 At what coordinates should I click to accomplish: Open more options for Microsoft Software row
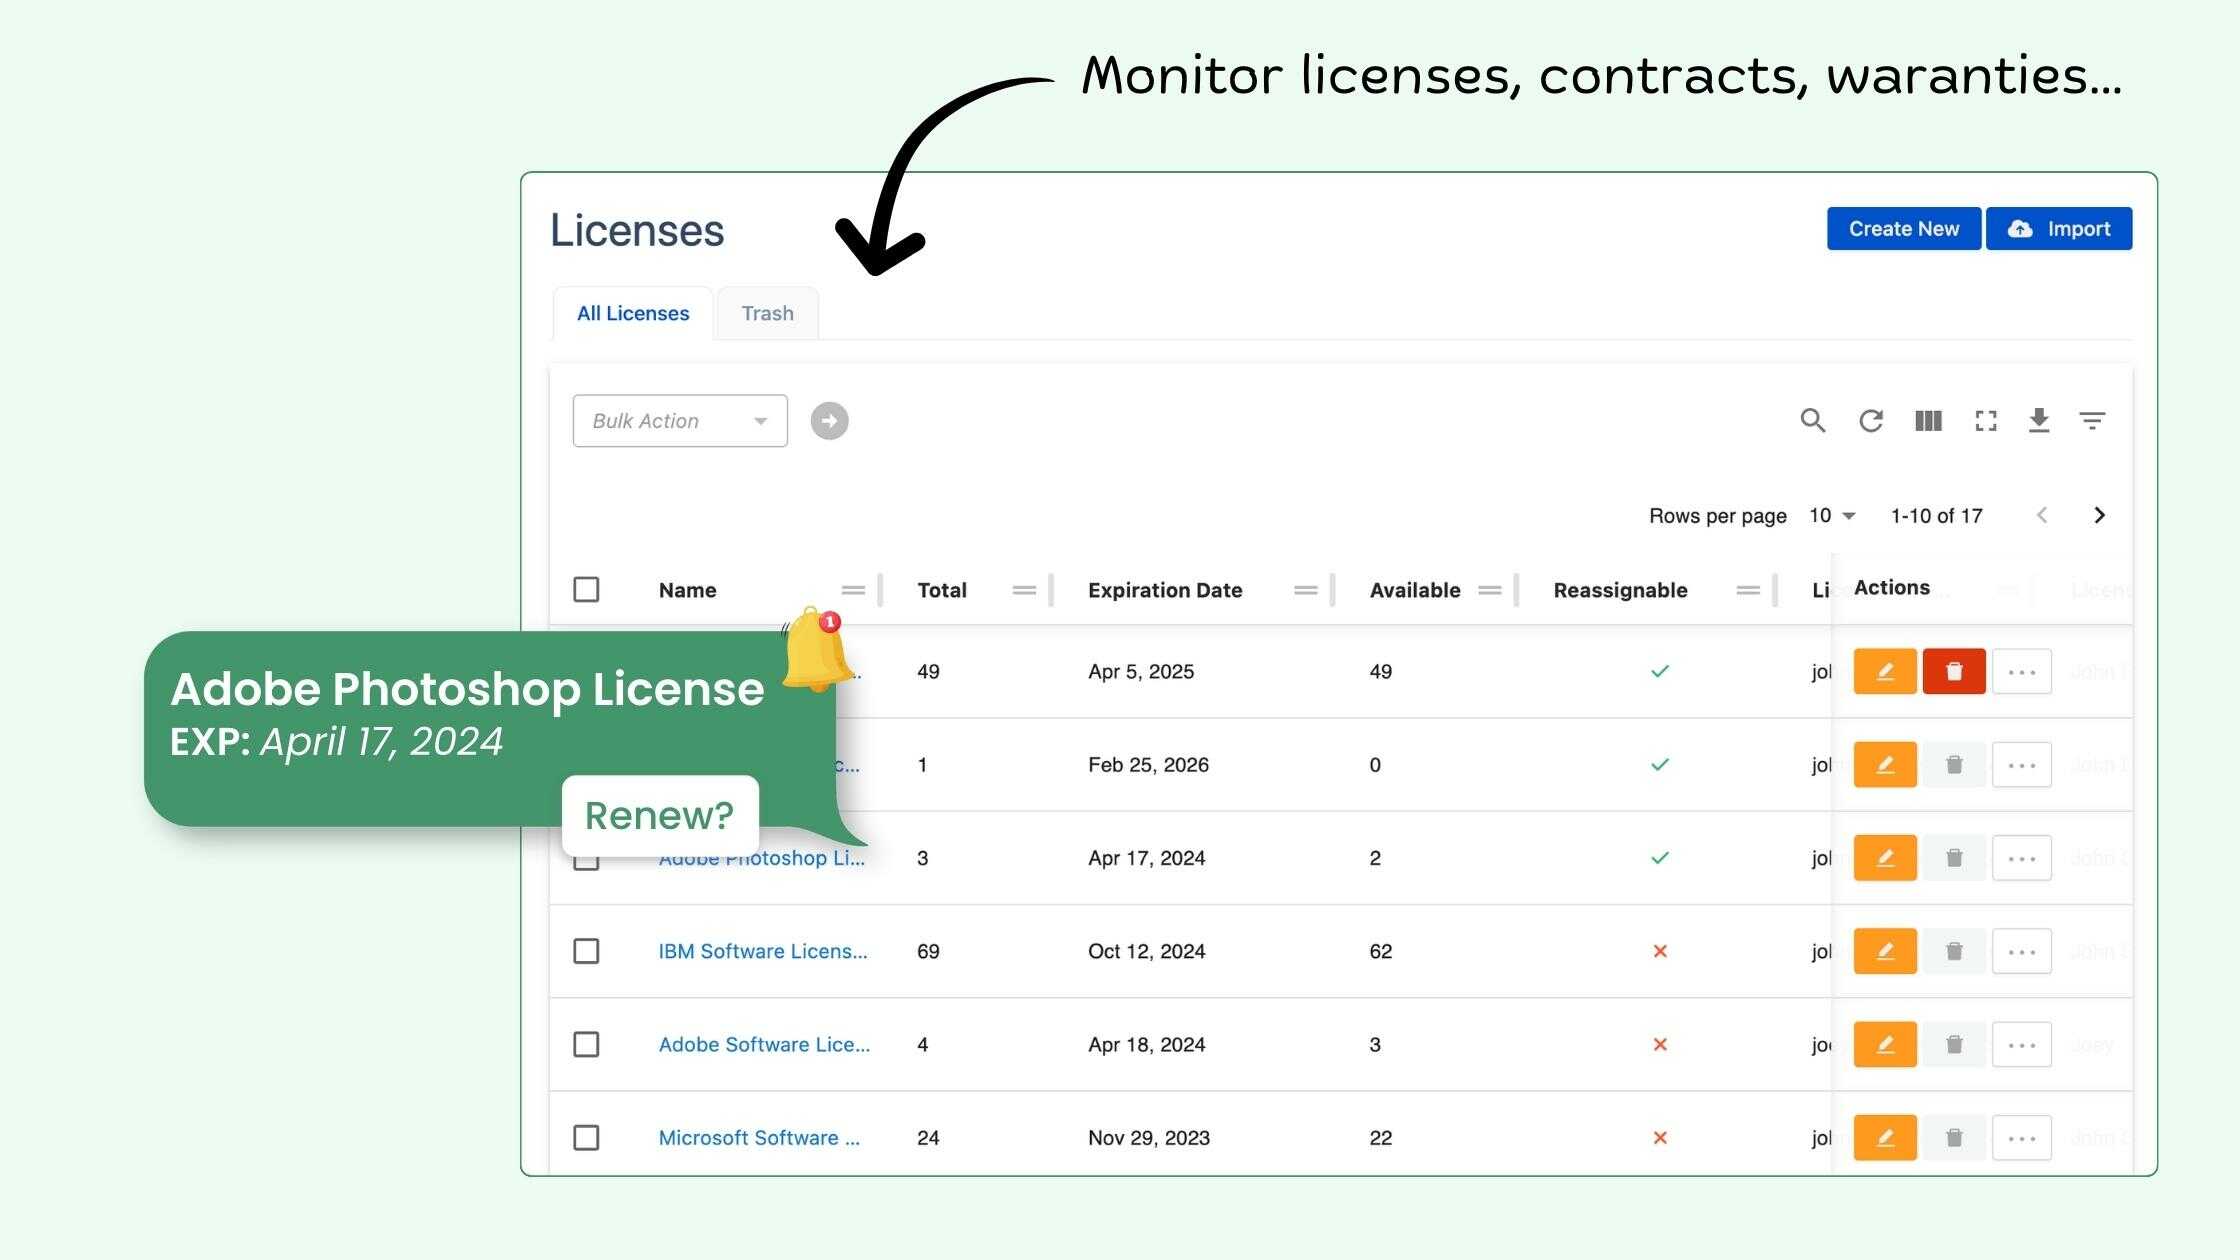[2021, 1138]
